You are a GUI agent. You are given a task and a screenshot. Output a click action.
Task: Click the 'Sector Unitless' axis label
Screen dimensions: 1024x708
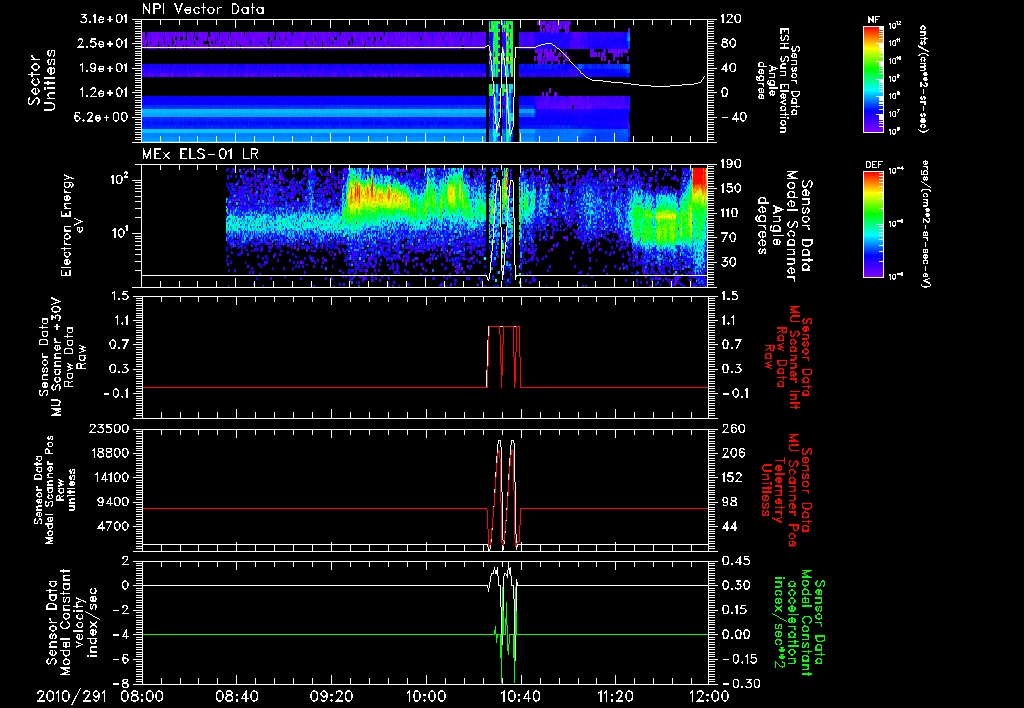click(x=42, y=80)
